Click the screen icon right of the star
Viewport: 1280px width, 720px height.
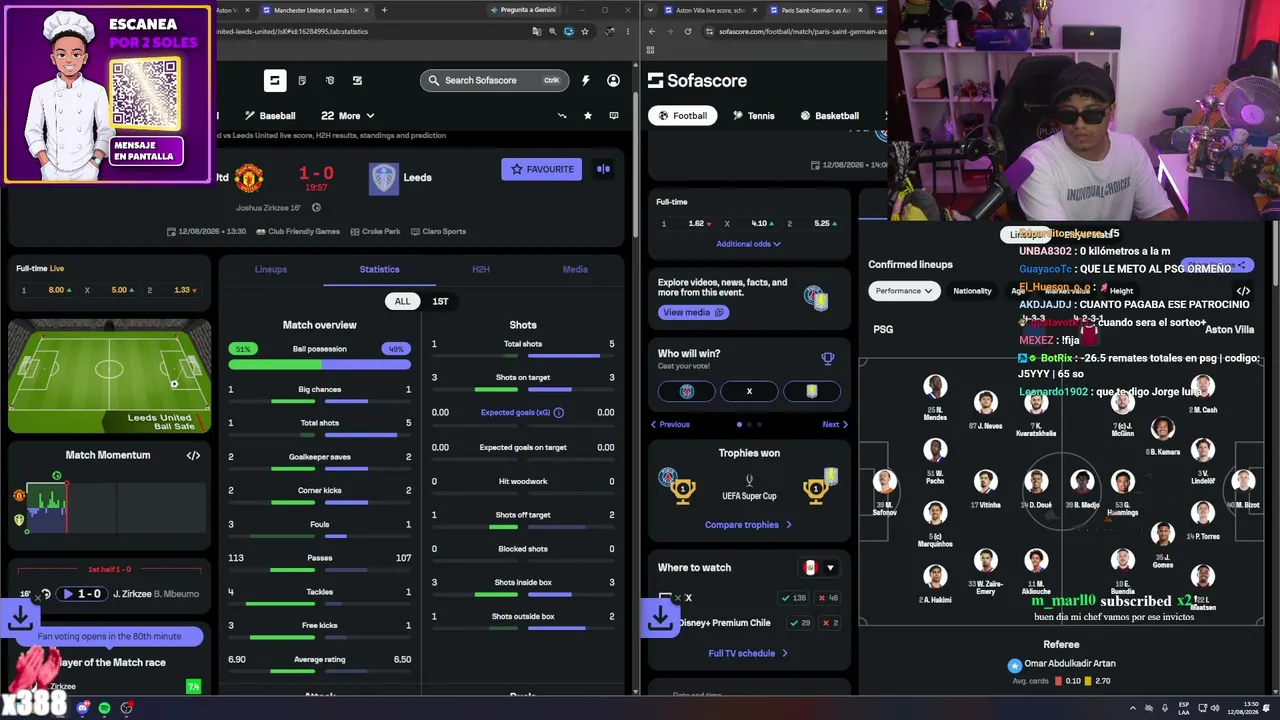(613, 116)
